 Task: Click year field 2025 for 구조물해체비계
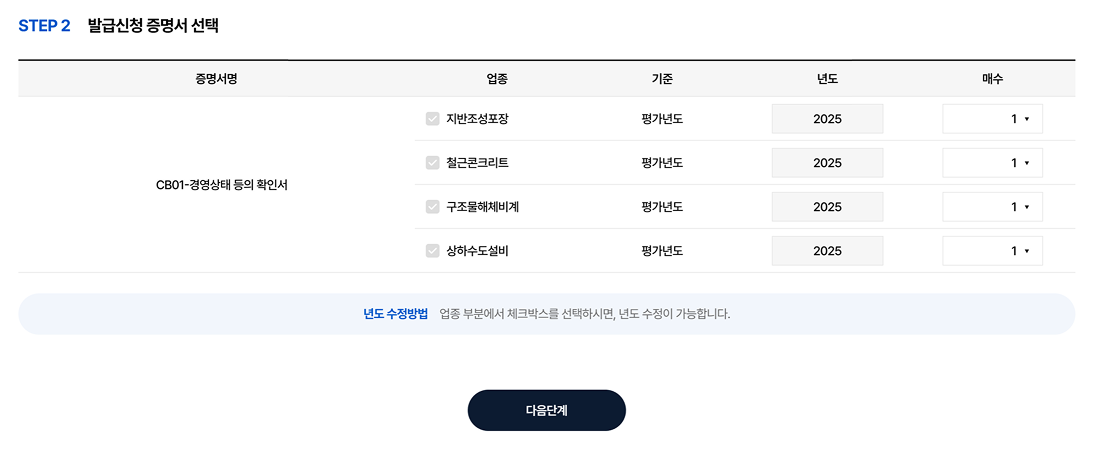click(x=827, y=207)
